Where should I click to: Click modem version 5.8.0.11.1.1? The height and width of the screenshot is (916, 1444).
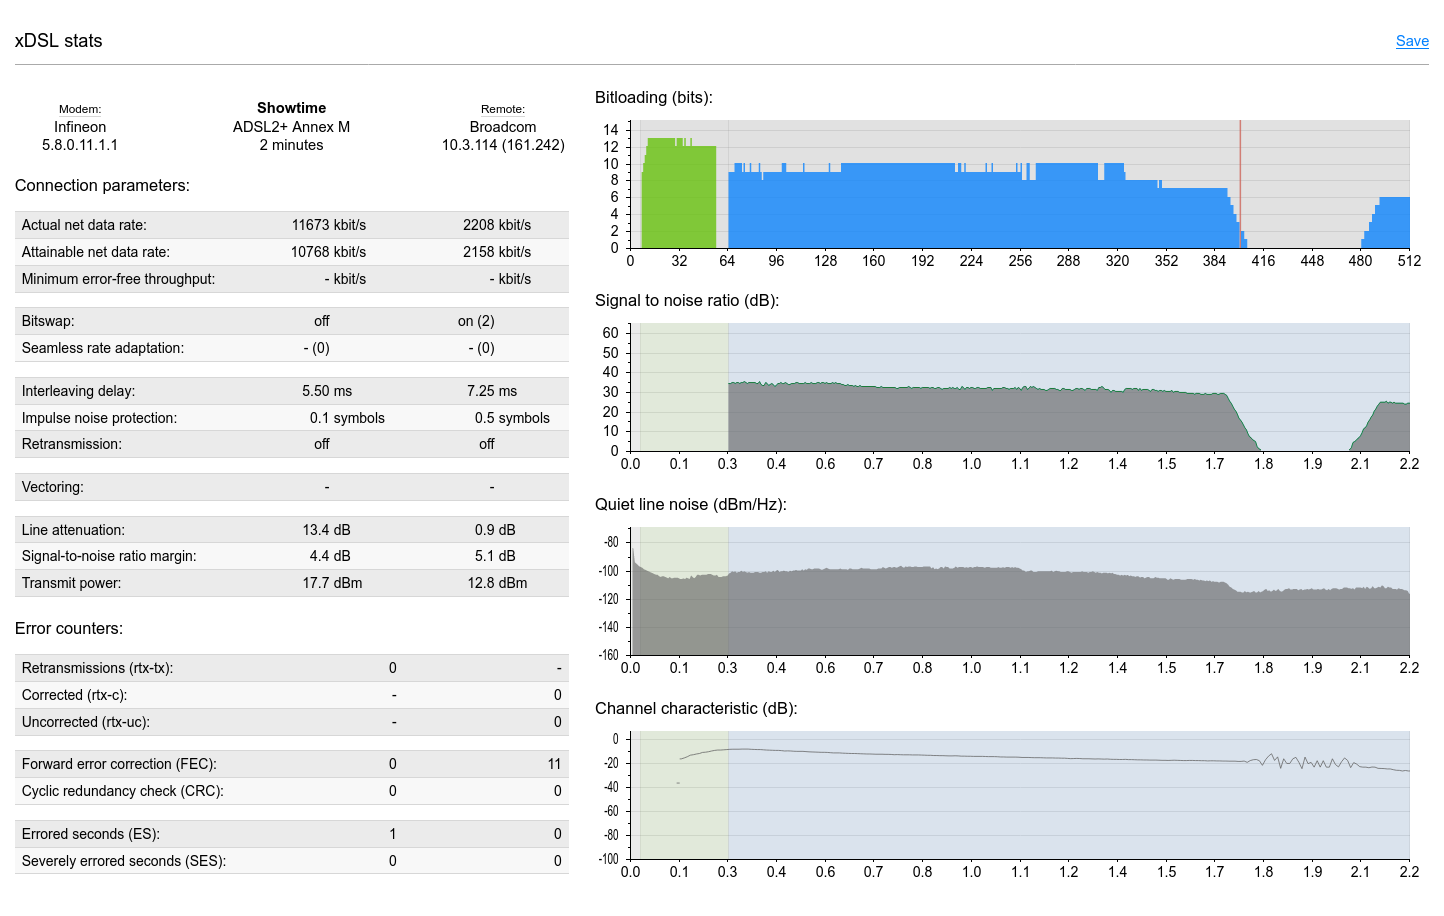tap(80, 145)
